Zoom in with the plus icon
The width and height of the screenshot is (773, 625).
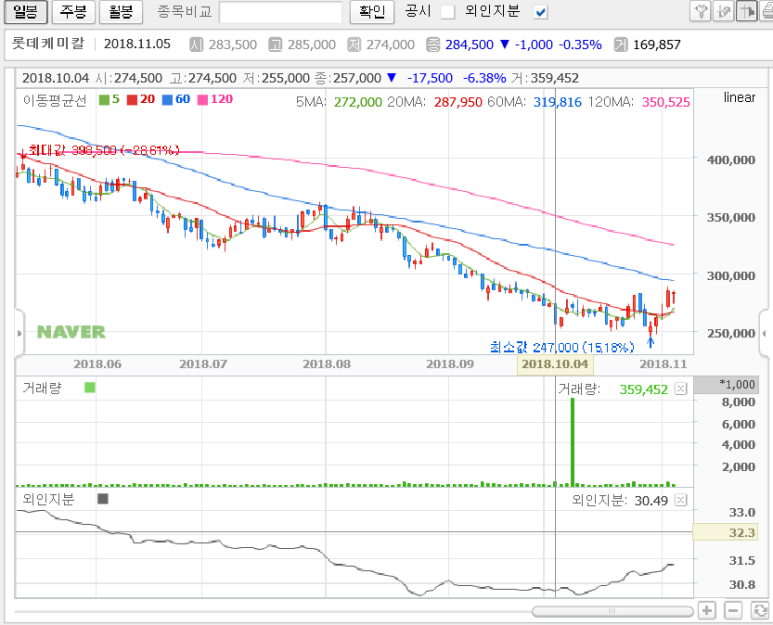click(x=707, y=610)
